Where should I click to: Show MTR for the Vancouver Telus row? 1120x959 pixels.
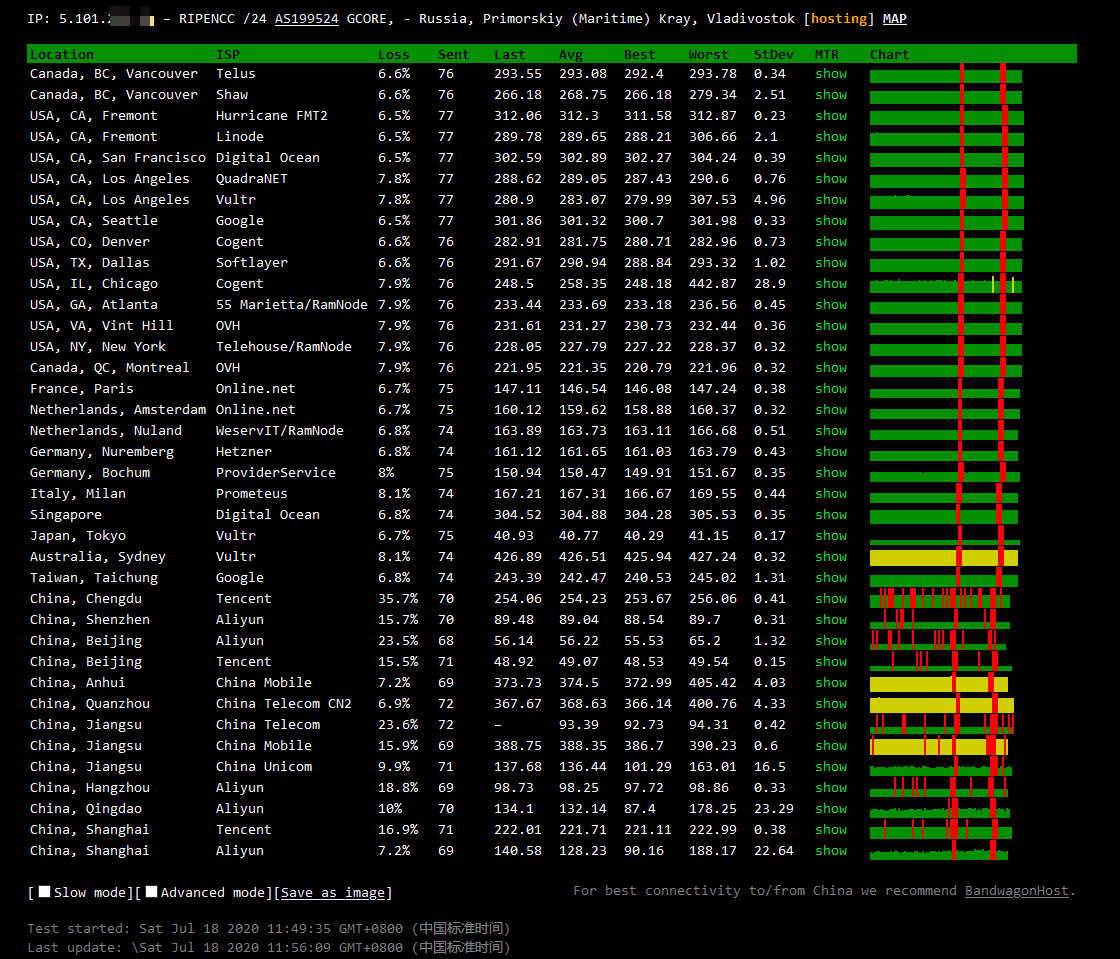[x=830, y=73]
